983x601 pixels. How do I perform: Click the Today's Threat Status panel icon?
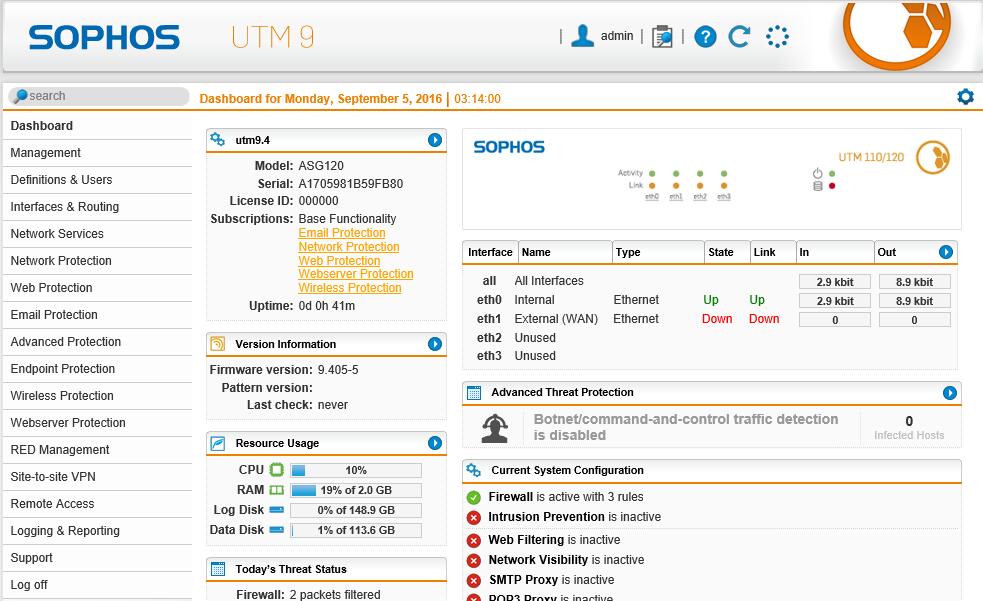218,569
